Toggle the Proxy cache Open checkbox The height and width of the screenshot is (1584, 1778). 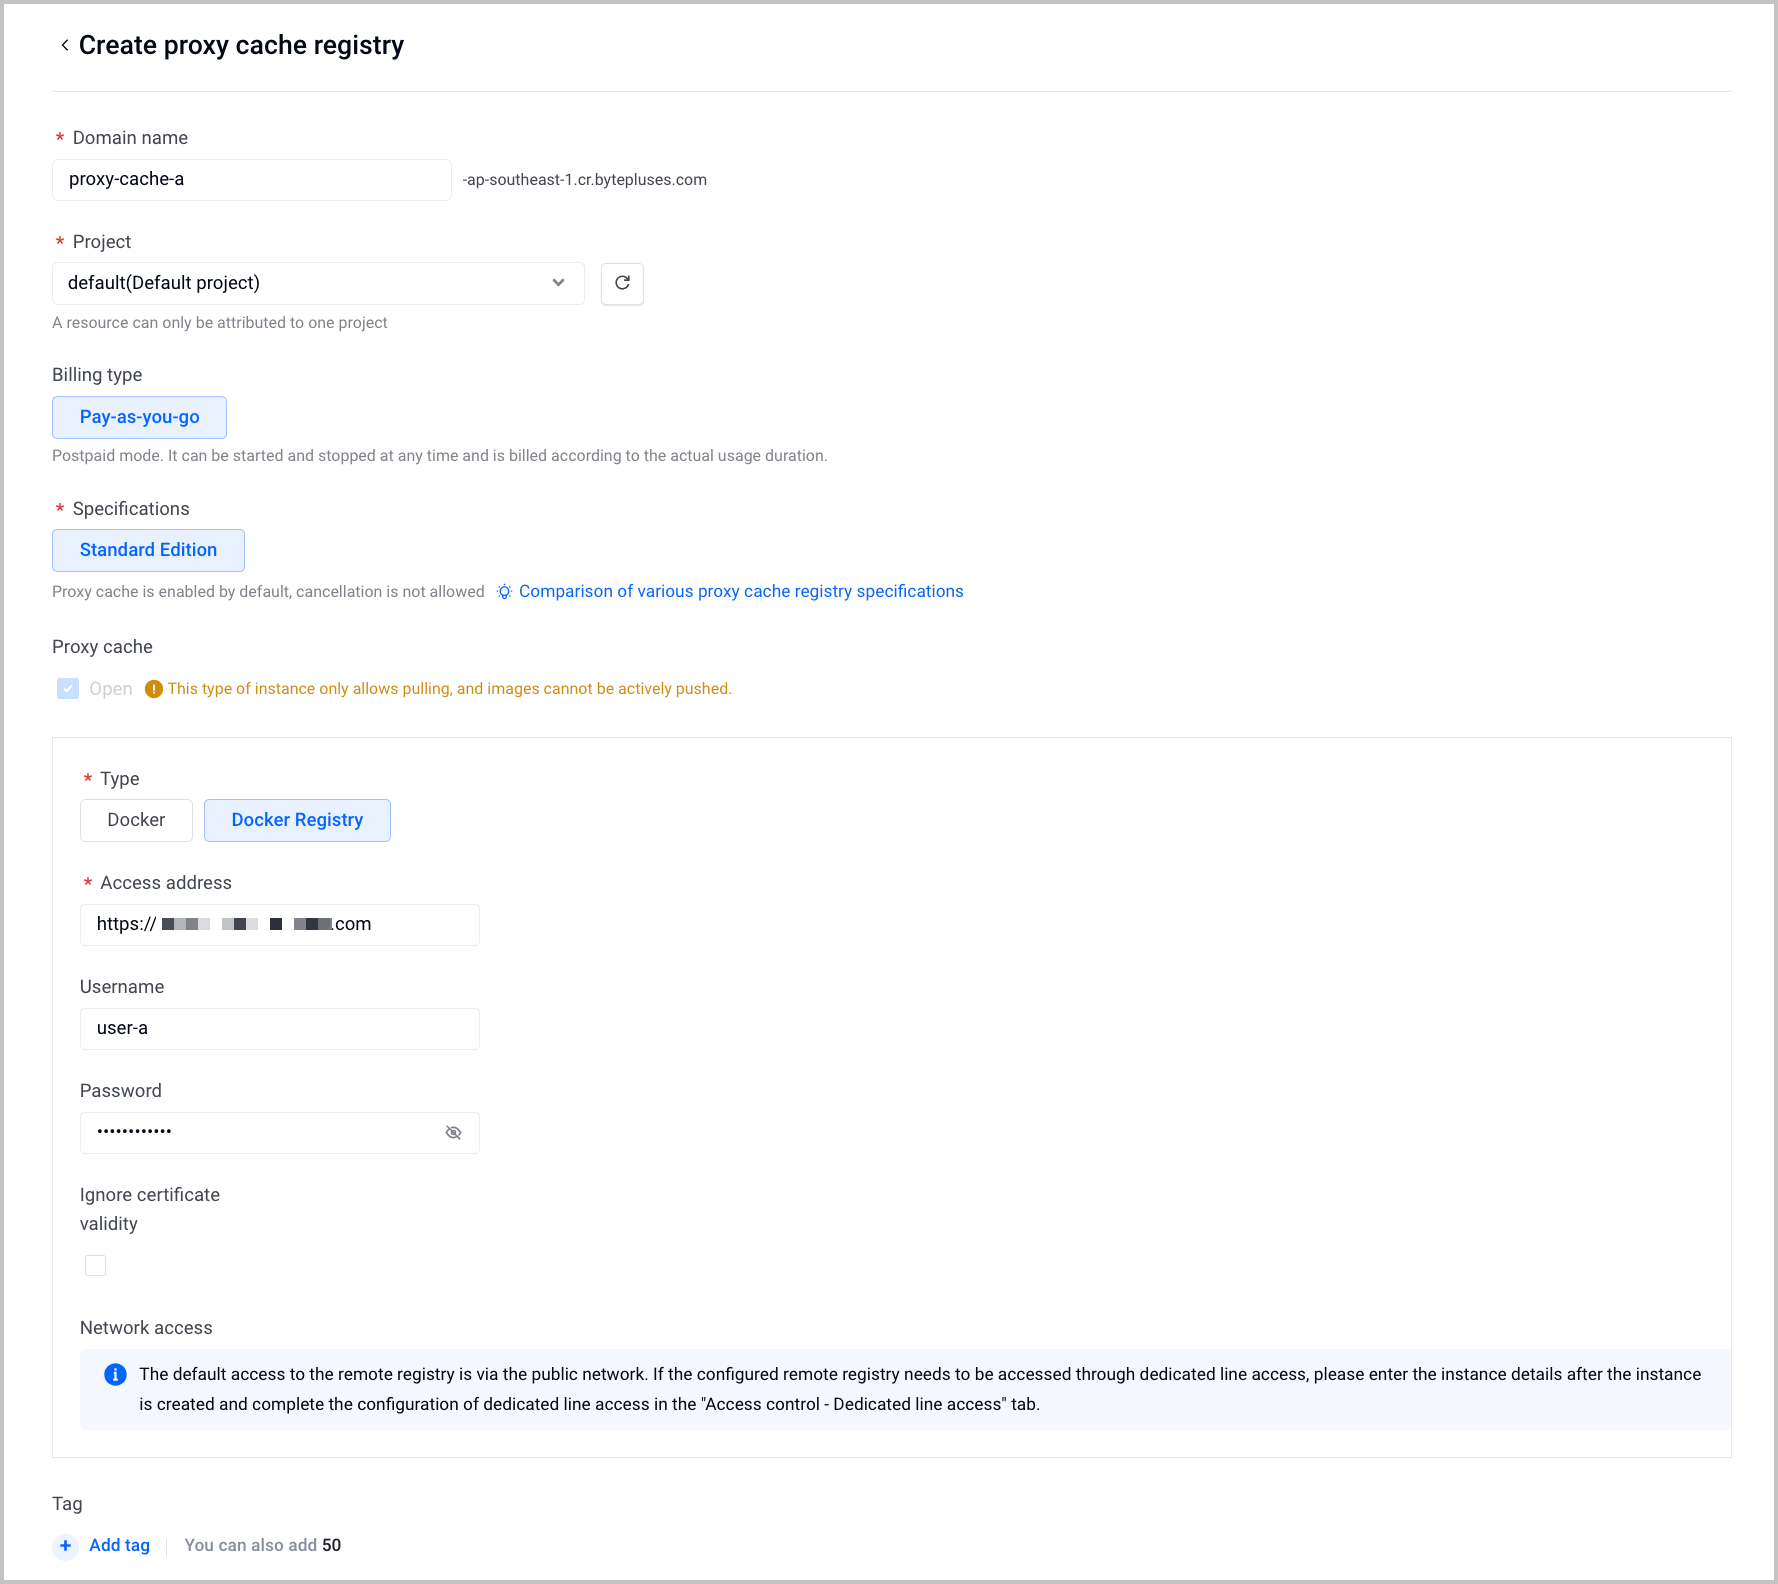68,689
